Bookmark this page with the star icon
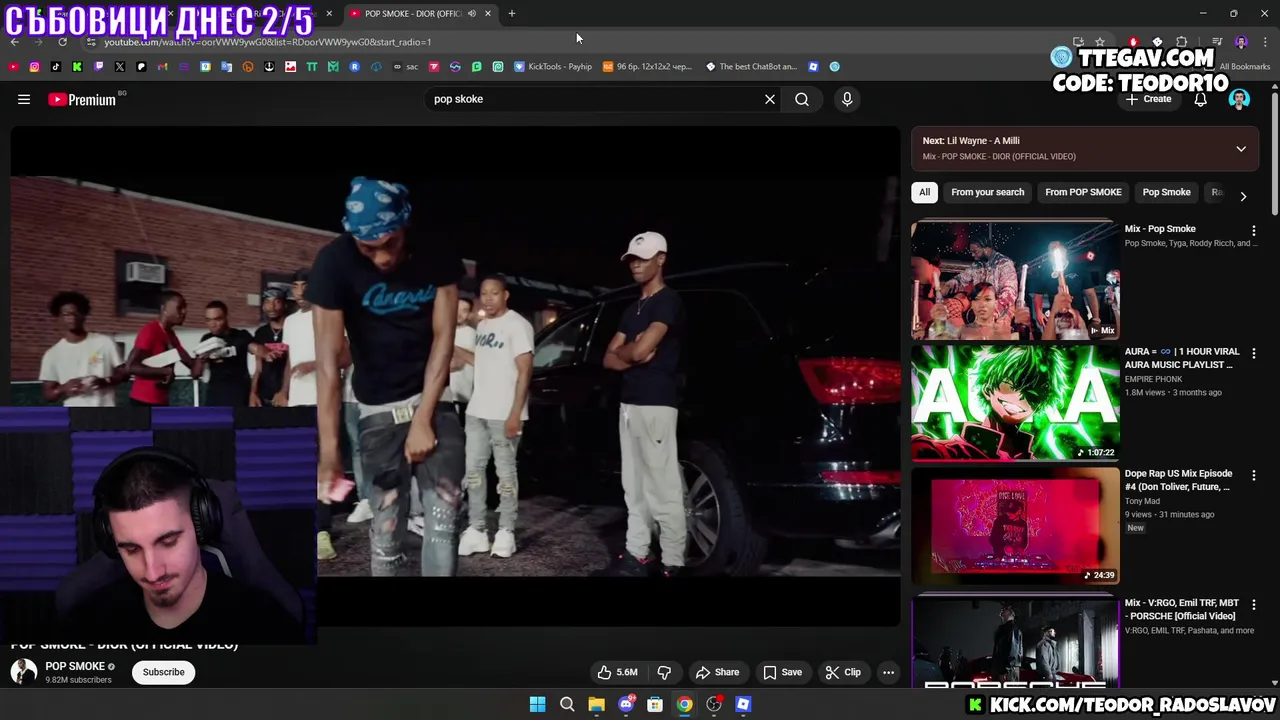 tap(1100, 42)
